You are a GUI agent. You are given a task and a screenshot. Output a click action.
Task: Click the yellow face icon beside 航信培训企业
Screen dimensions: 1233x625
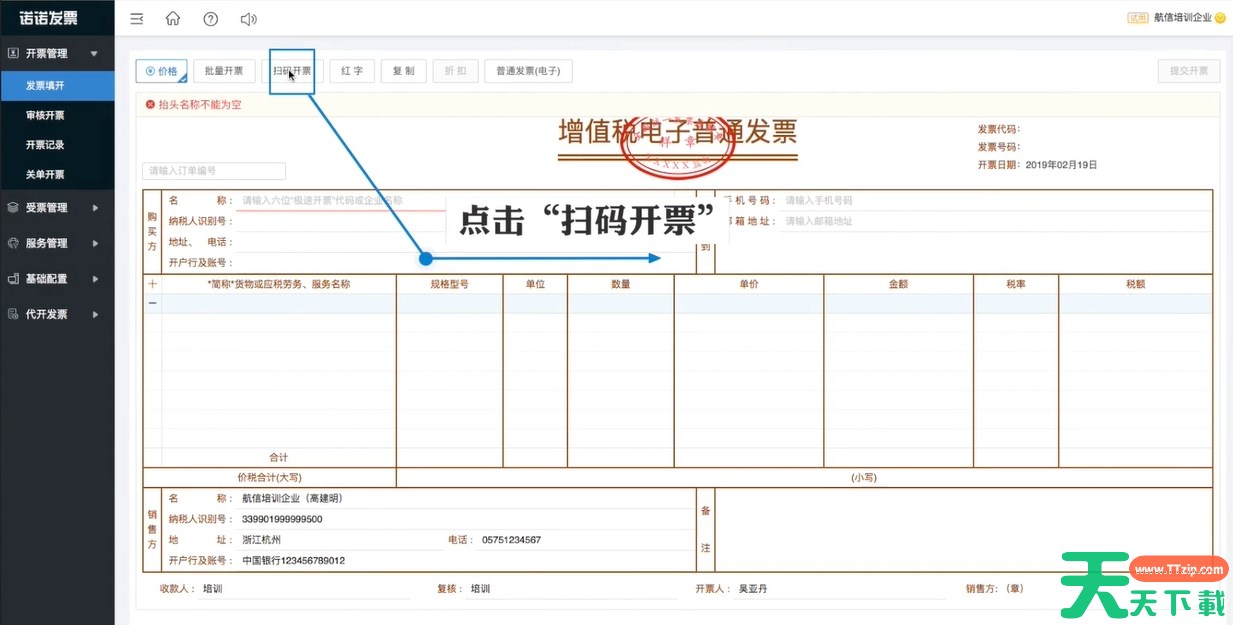point(1220,18)
